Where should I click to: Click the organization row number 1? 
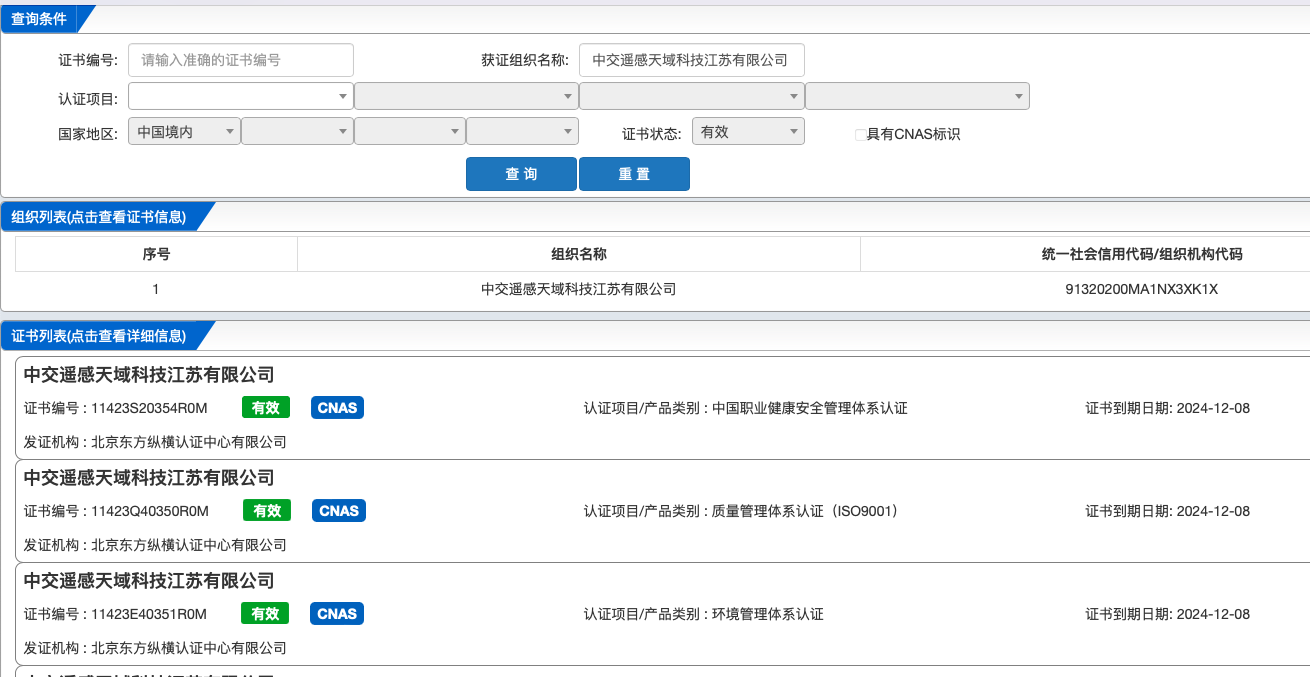coord(156,289)
